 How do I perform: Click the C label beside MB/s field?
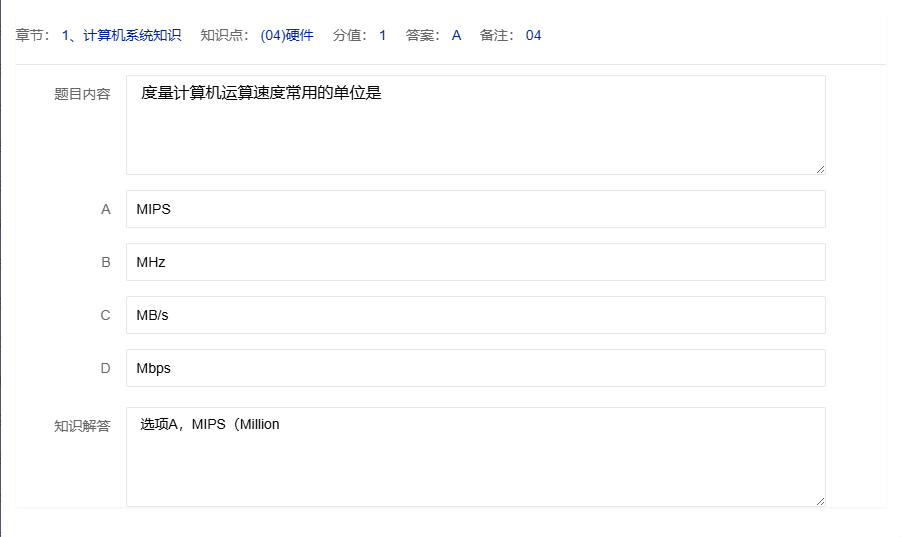point(105,315)
